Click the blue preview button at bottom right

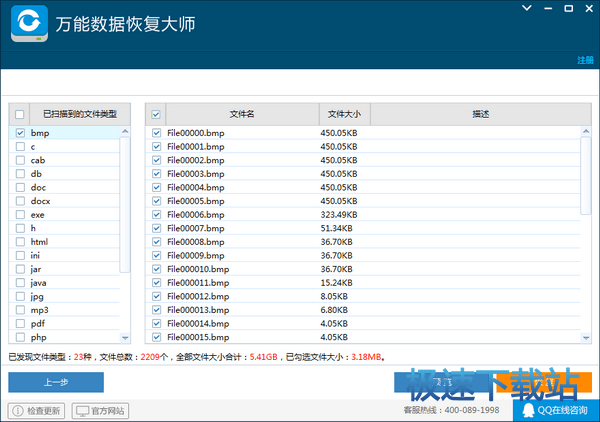coord(443,382)
